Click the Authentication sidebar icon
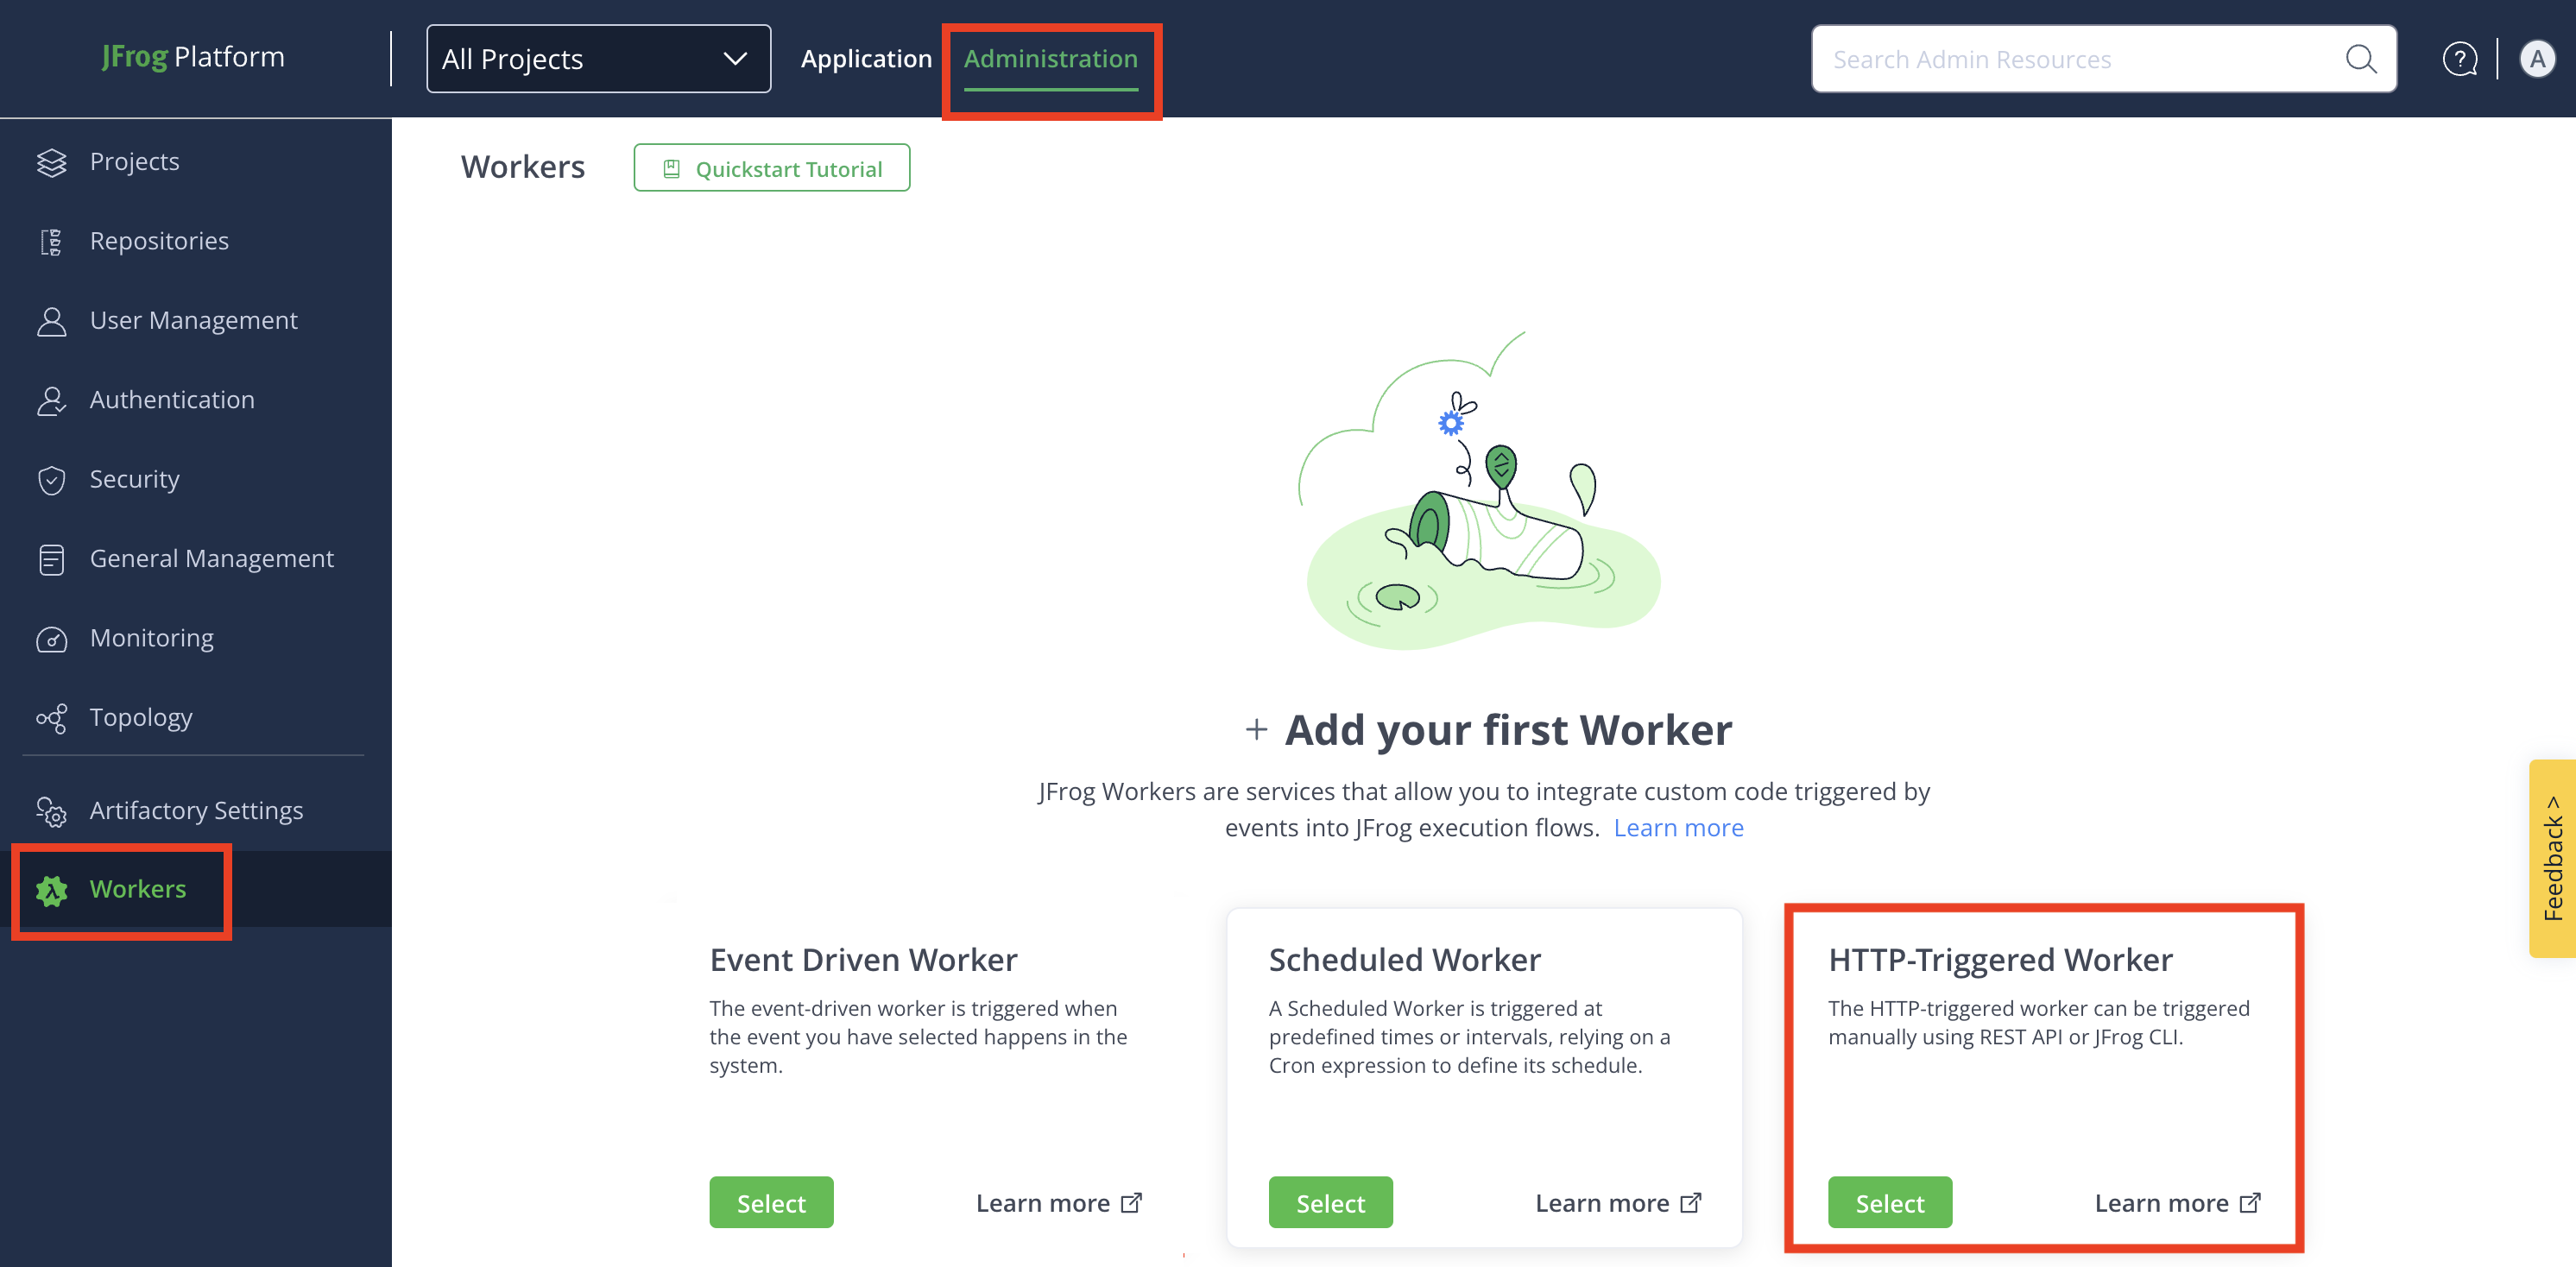The width and height of the screenshot is (2576, 1267). [52, 399]
